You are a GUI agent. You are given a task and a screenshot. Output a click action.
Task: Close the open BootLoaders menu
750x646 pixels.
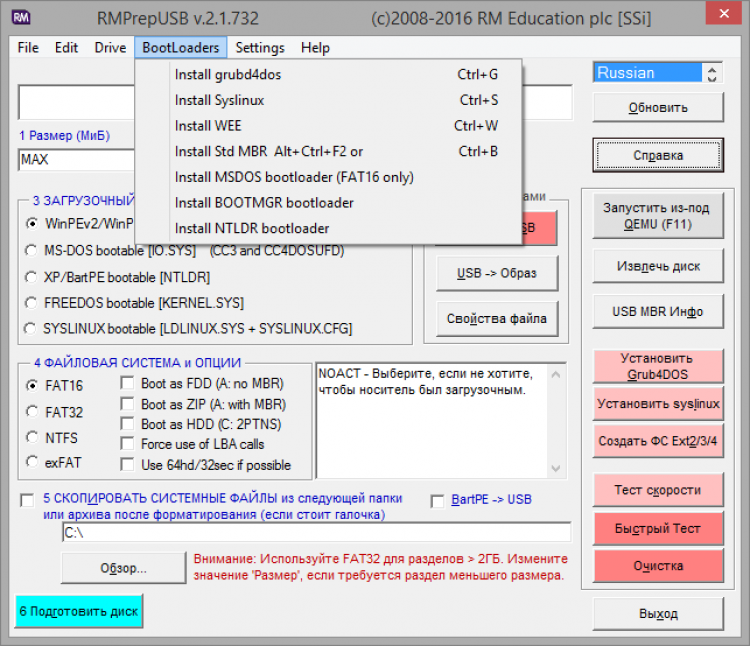tap(180, 48)
